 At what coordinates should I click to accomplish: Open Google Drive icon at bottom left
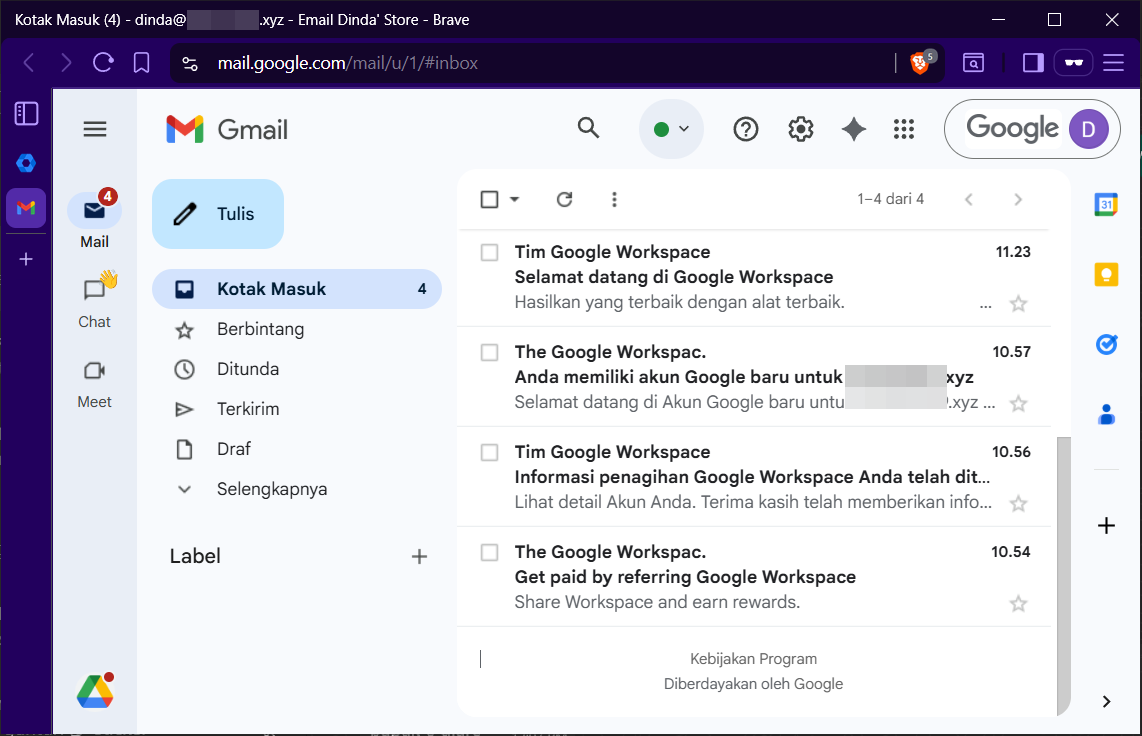pos(95,691)
